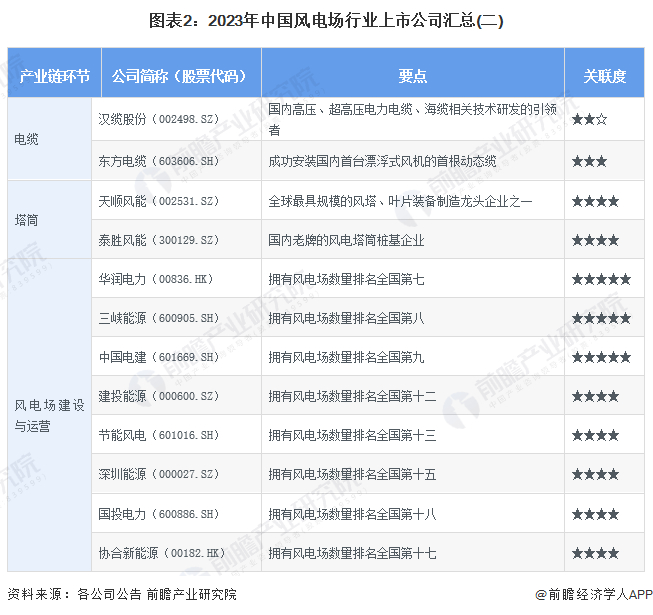Click the star rating for 天顺风能
Viewport: 653px width, 615px height.
[596, 202]
